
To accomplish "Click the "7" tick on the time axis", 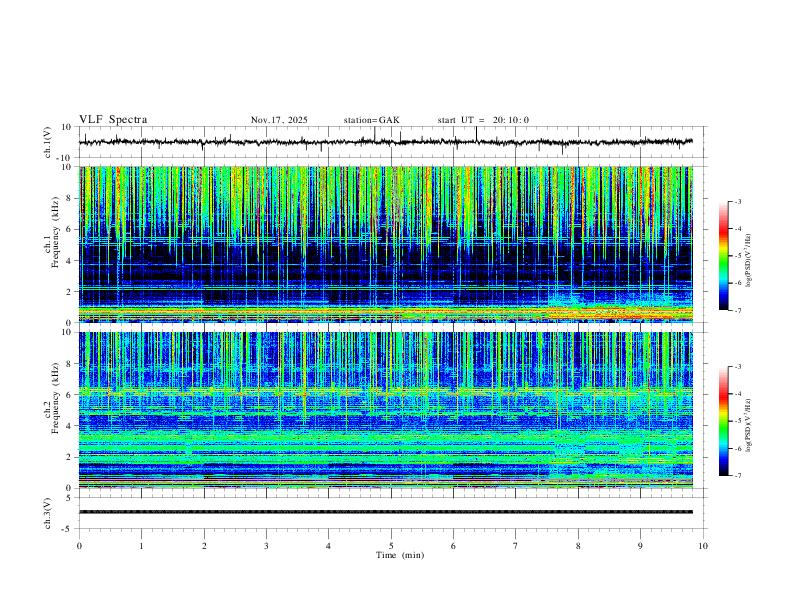I will (x=516, y=546).
